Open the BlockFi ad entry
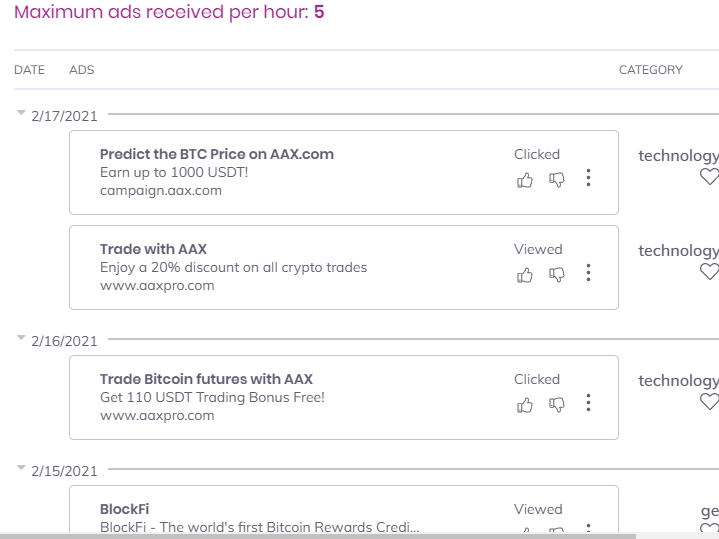This screenshot has height=539, width=719. (x=125, y=509)
